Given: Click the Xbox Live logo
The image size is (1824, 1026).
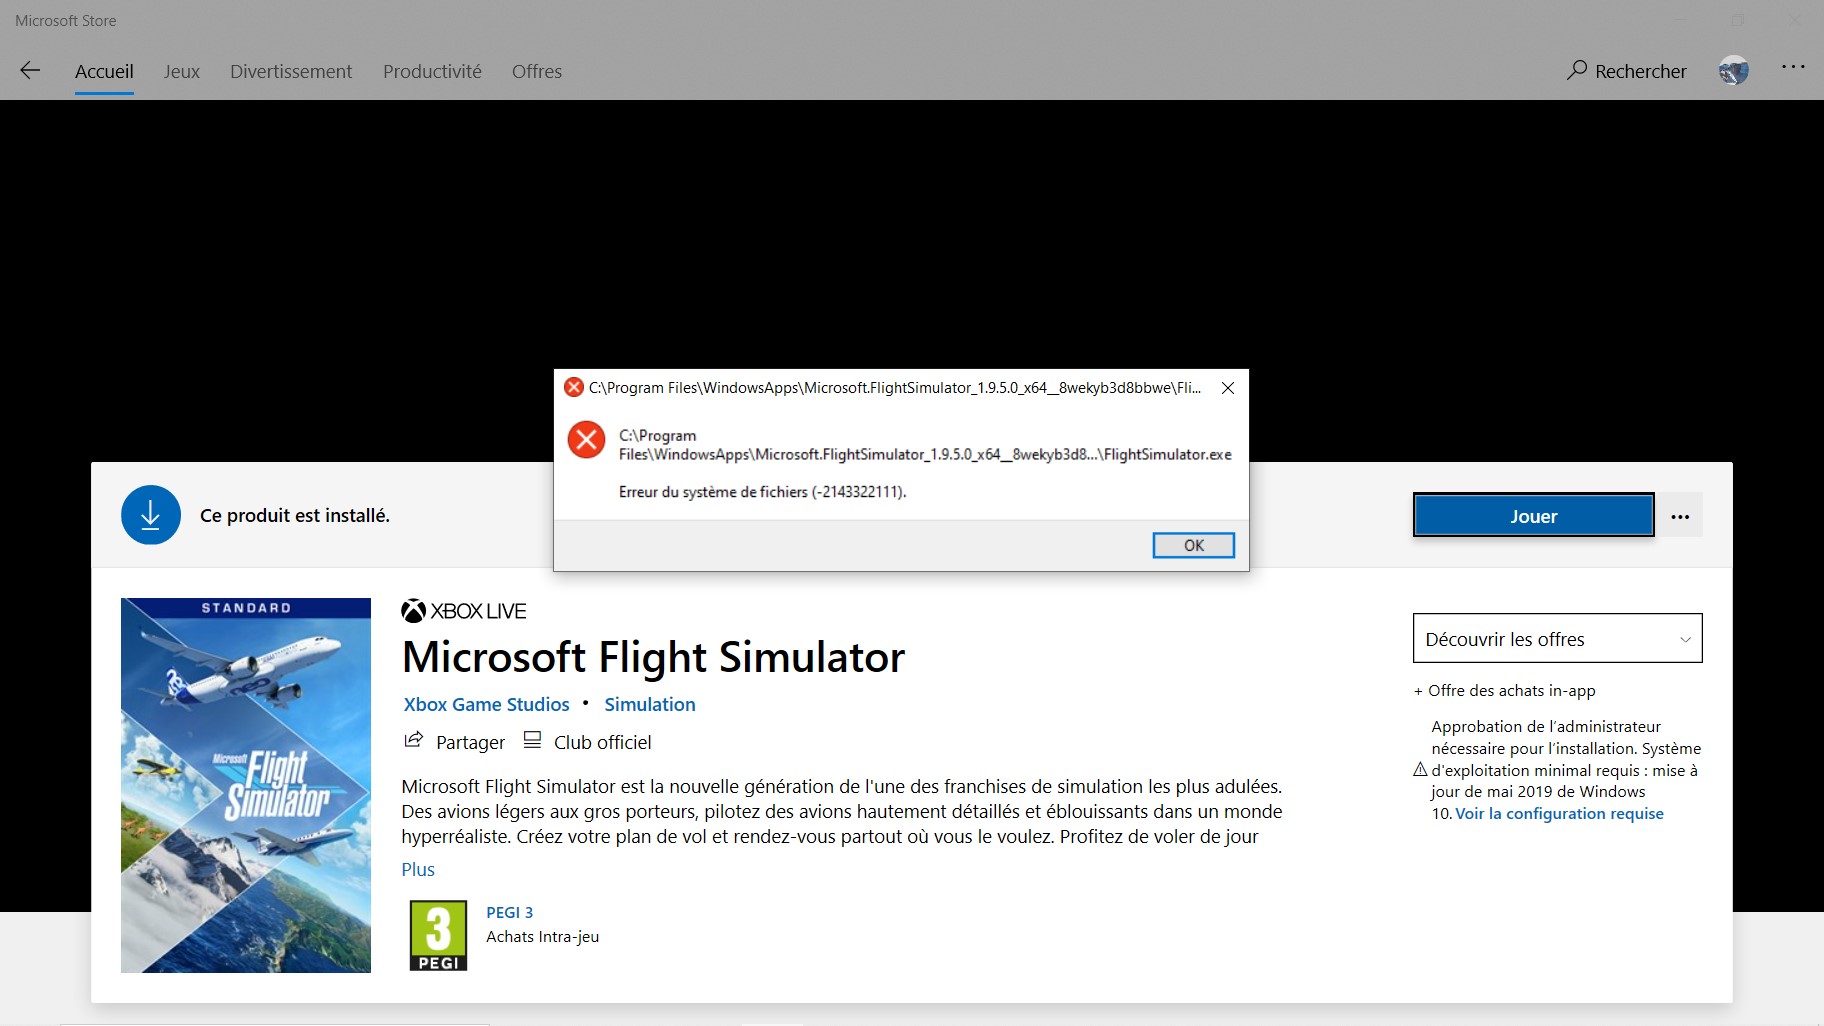Looking at the screenshot, I should tap(463, 611).
